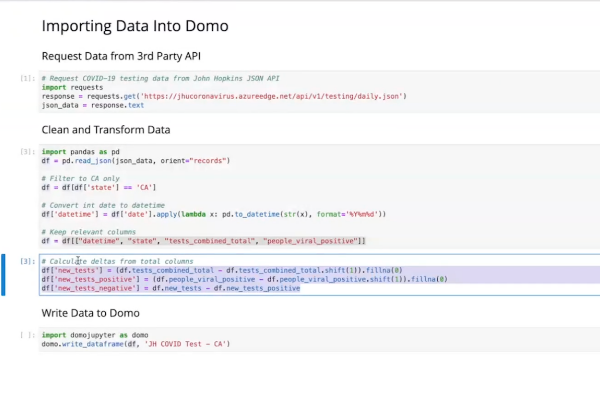Click the domo.write_dataframe code line
Screen dimensions: 600x400
(x=135, y=344)
